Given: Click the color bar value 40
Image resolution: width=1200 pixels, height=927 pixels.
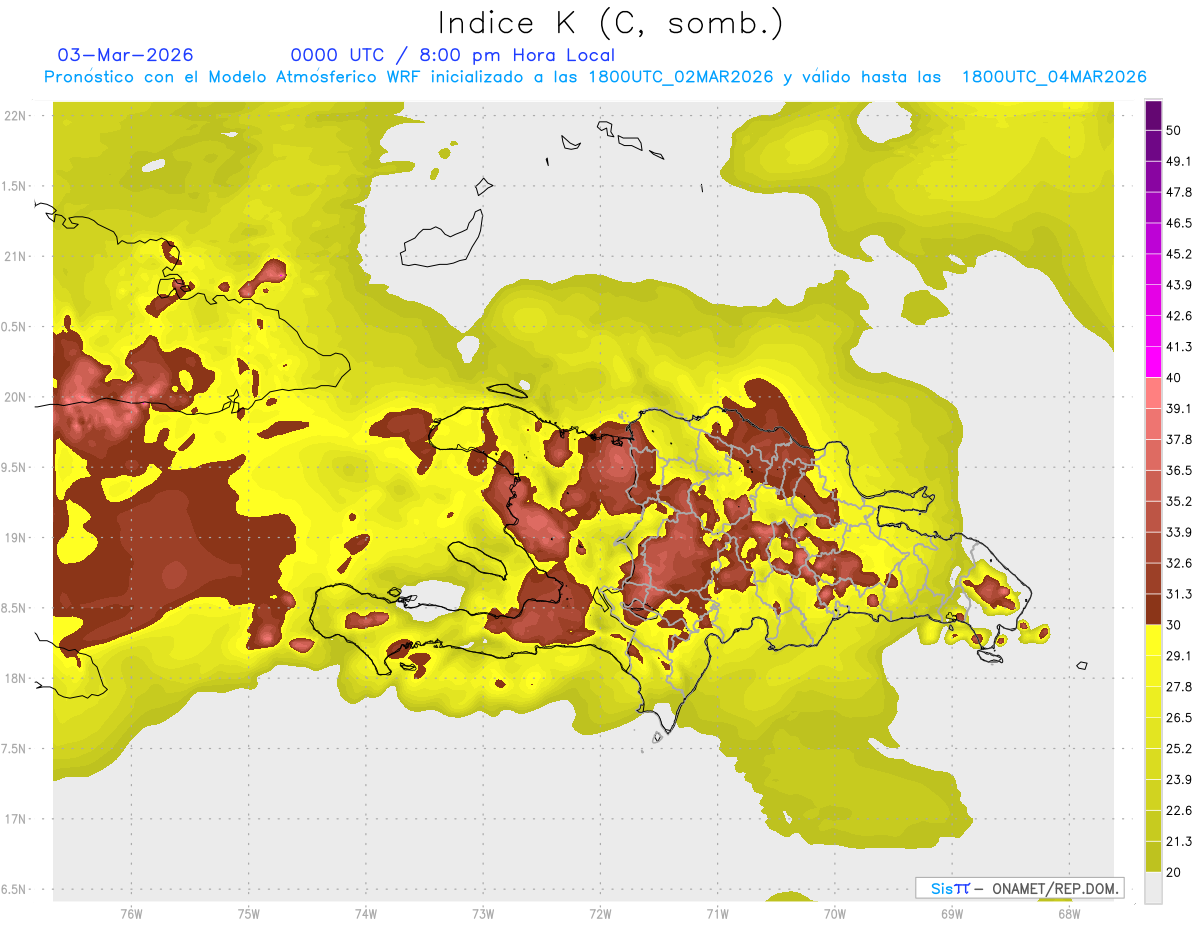Looking at the screenshot, I should point(1174,378).
